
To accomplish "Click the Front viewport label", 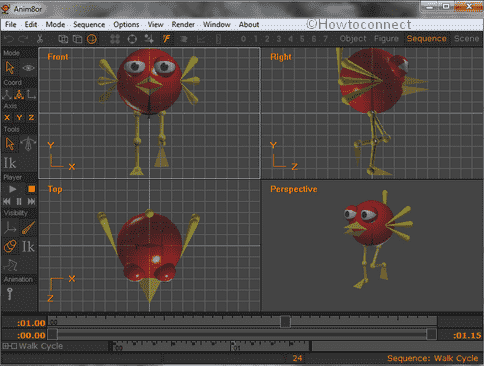I will (58, 57).
